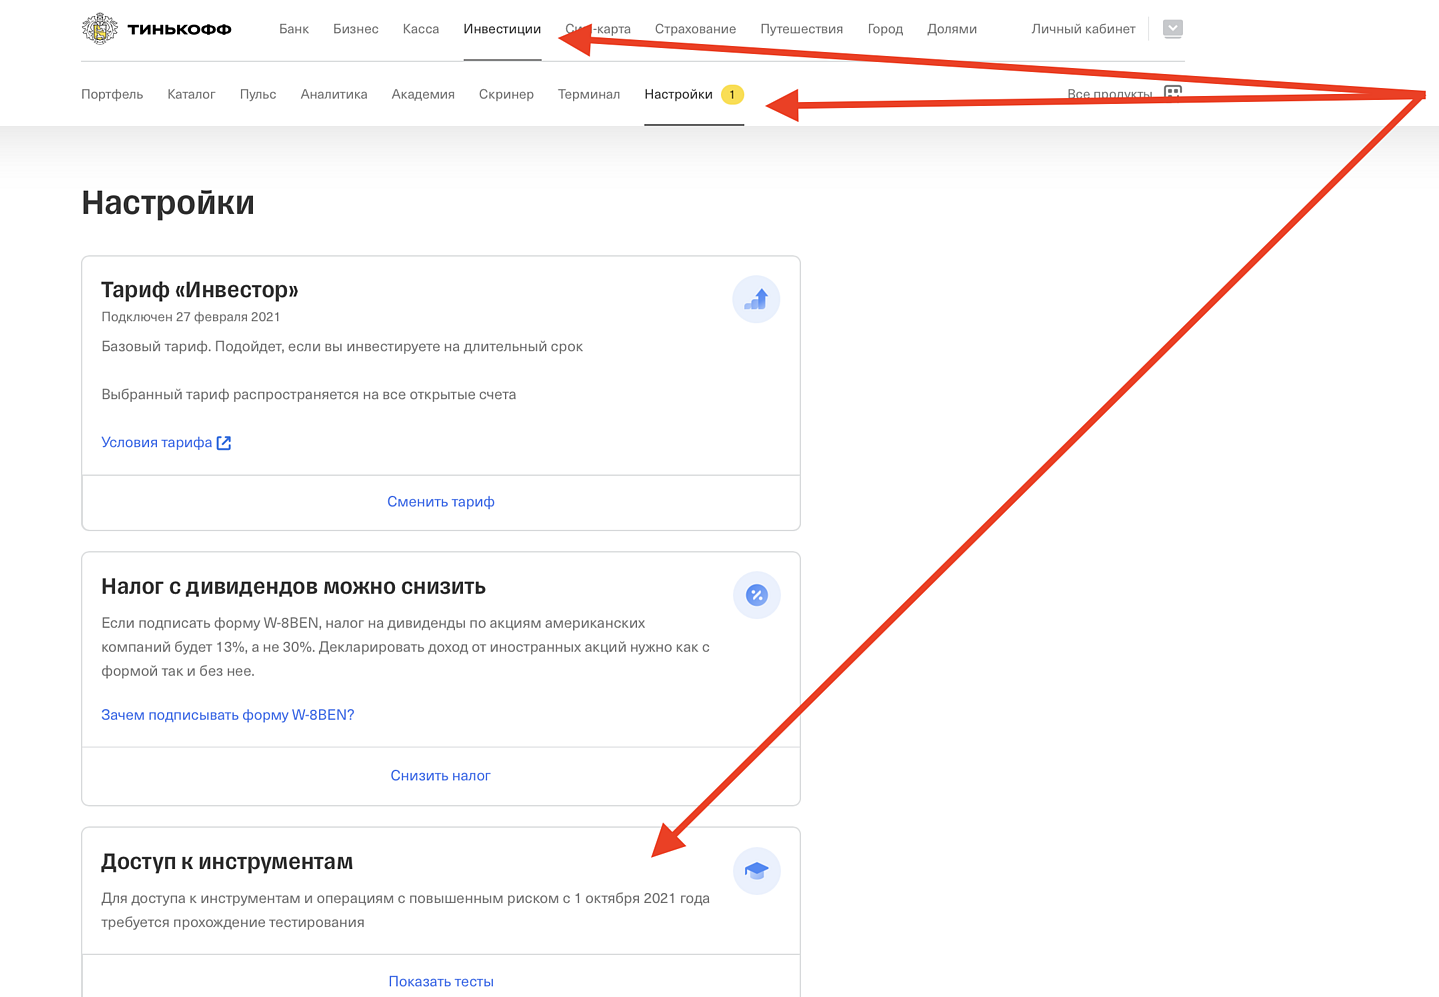Switch to the Каталог tab
This screenshot has height=997, width=1439.
(191, 94)
